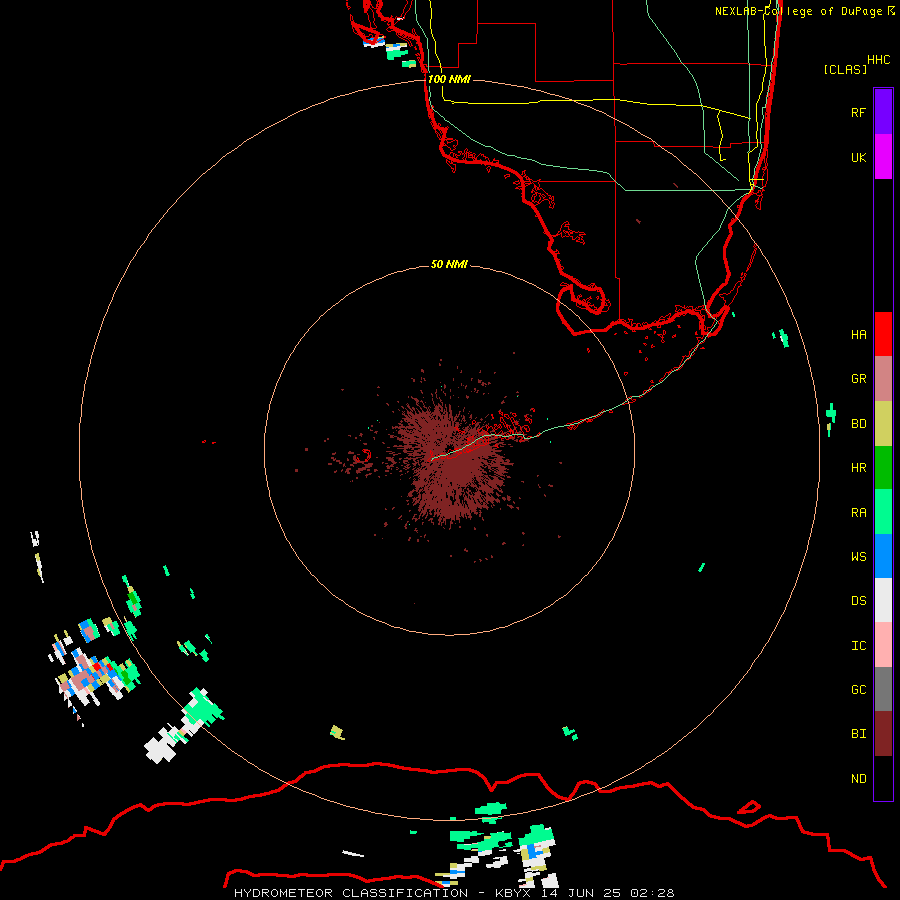This screenshot has height=900, width=900.
Task: Click the [CLAS] legend header
Action: pos(845,69)
